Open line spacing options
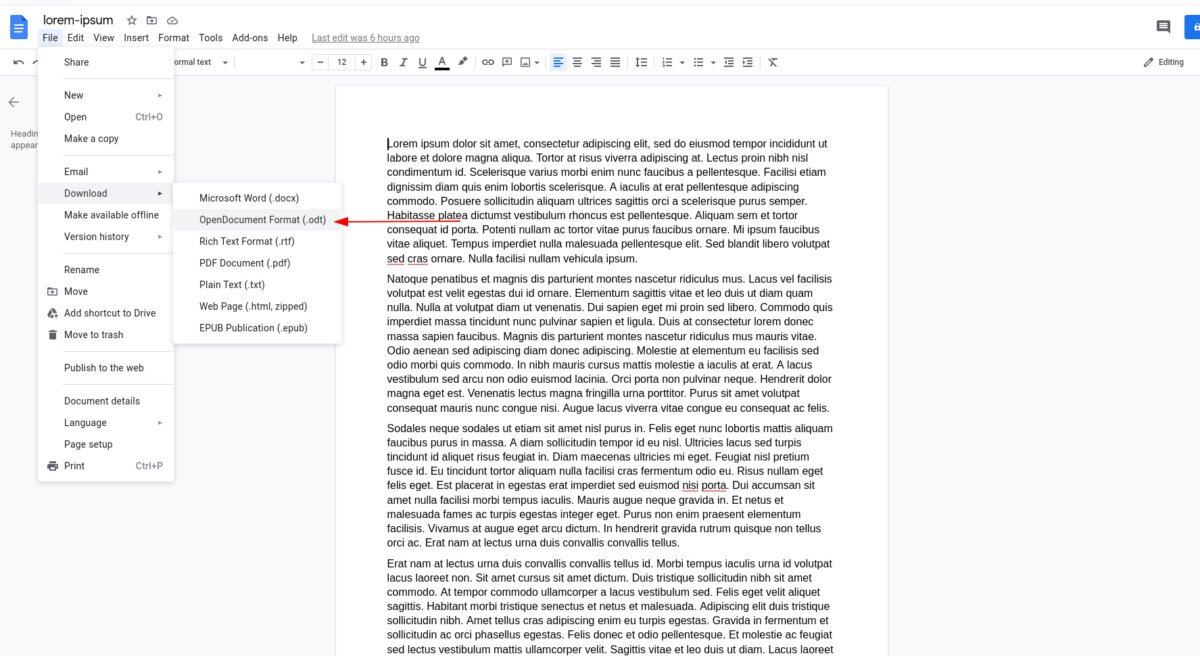This screenshot has width=1200, height=656. tap(641, 62)
